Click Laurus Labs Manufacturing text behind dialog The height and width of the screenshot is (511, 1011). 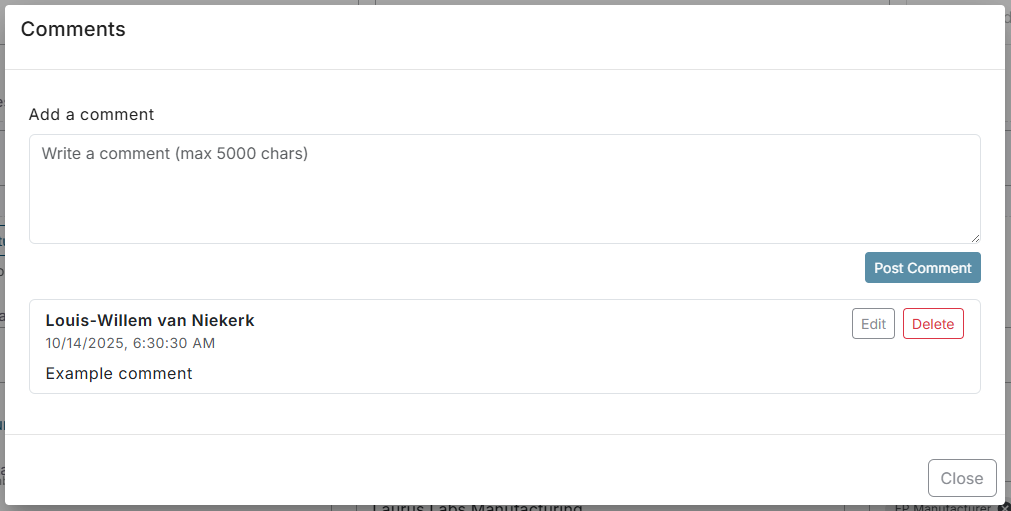point(476,508)
